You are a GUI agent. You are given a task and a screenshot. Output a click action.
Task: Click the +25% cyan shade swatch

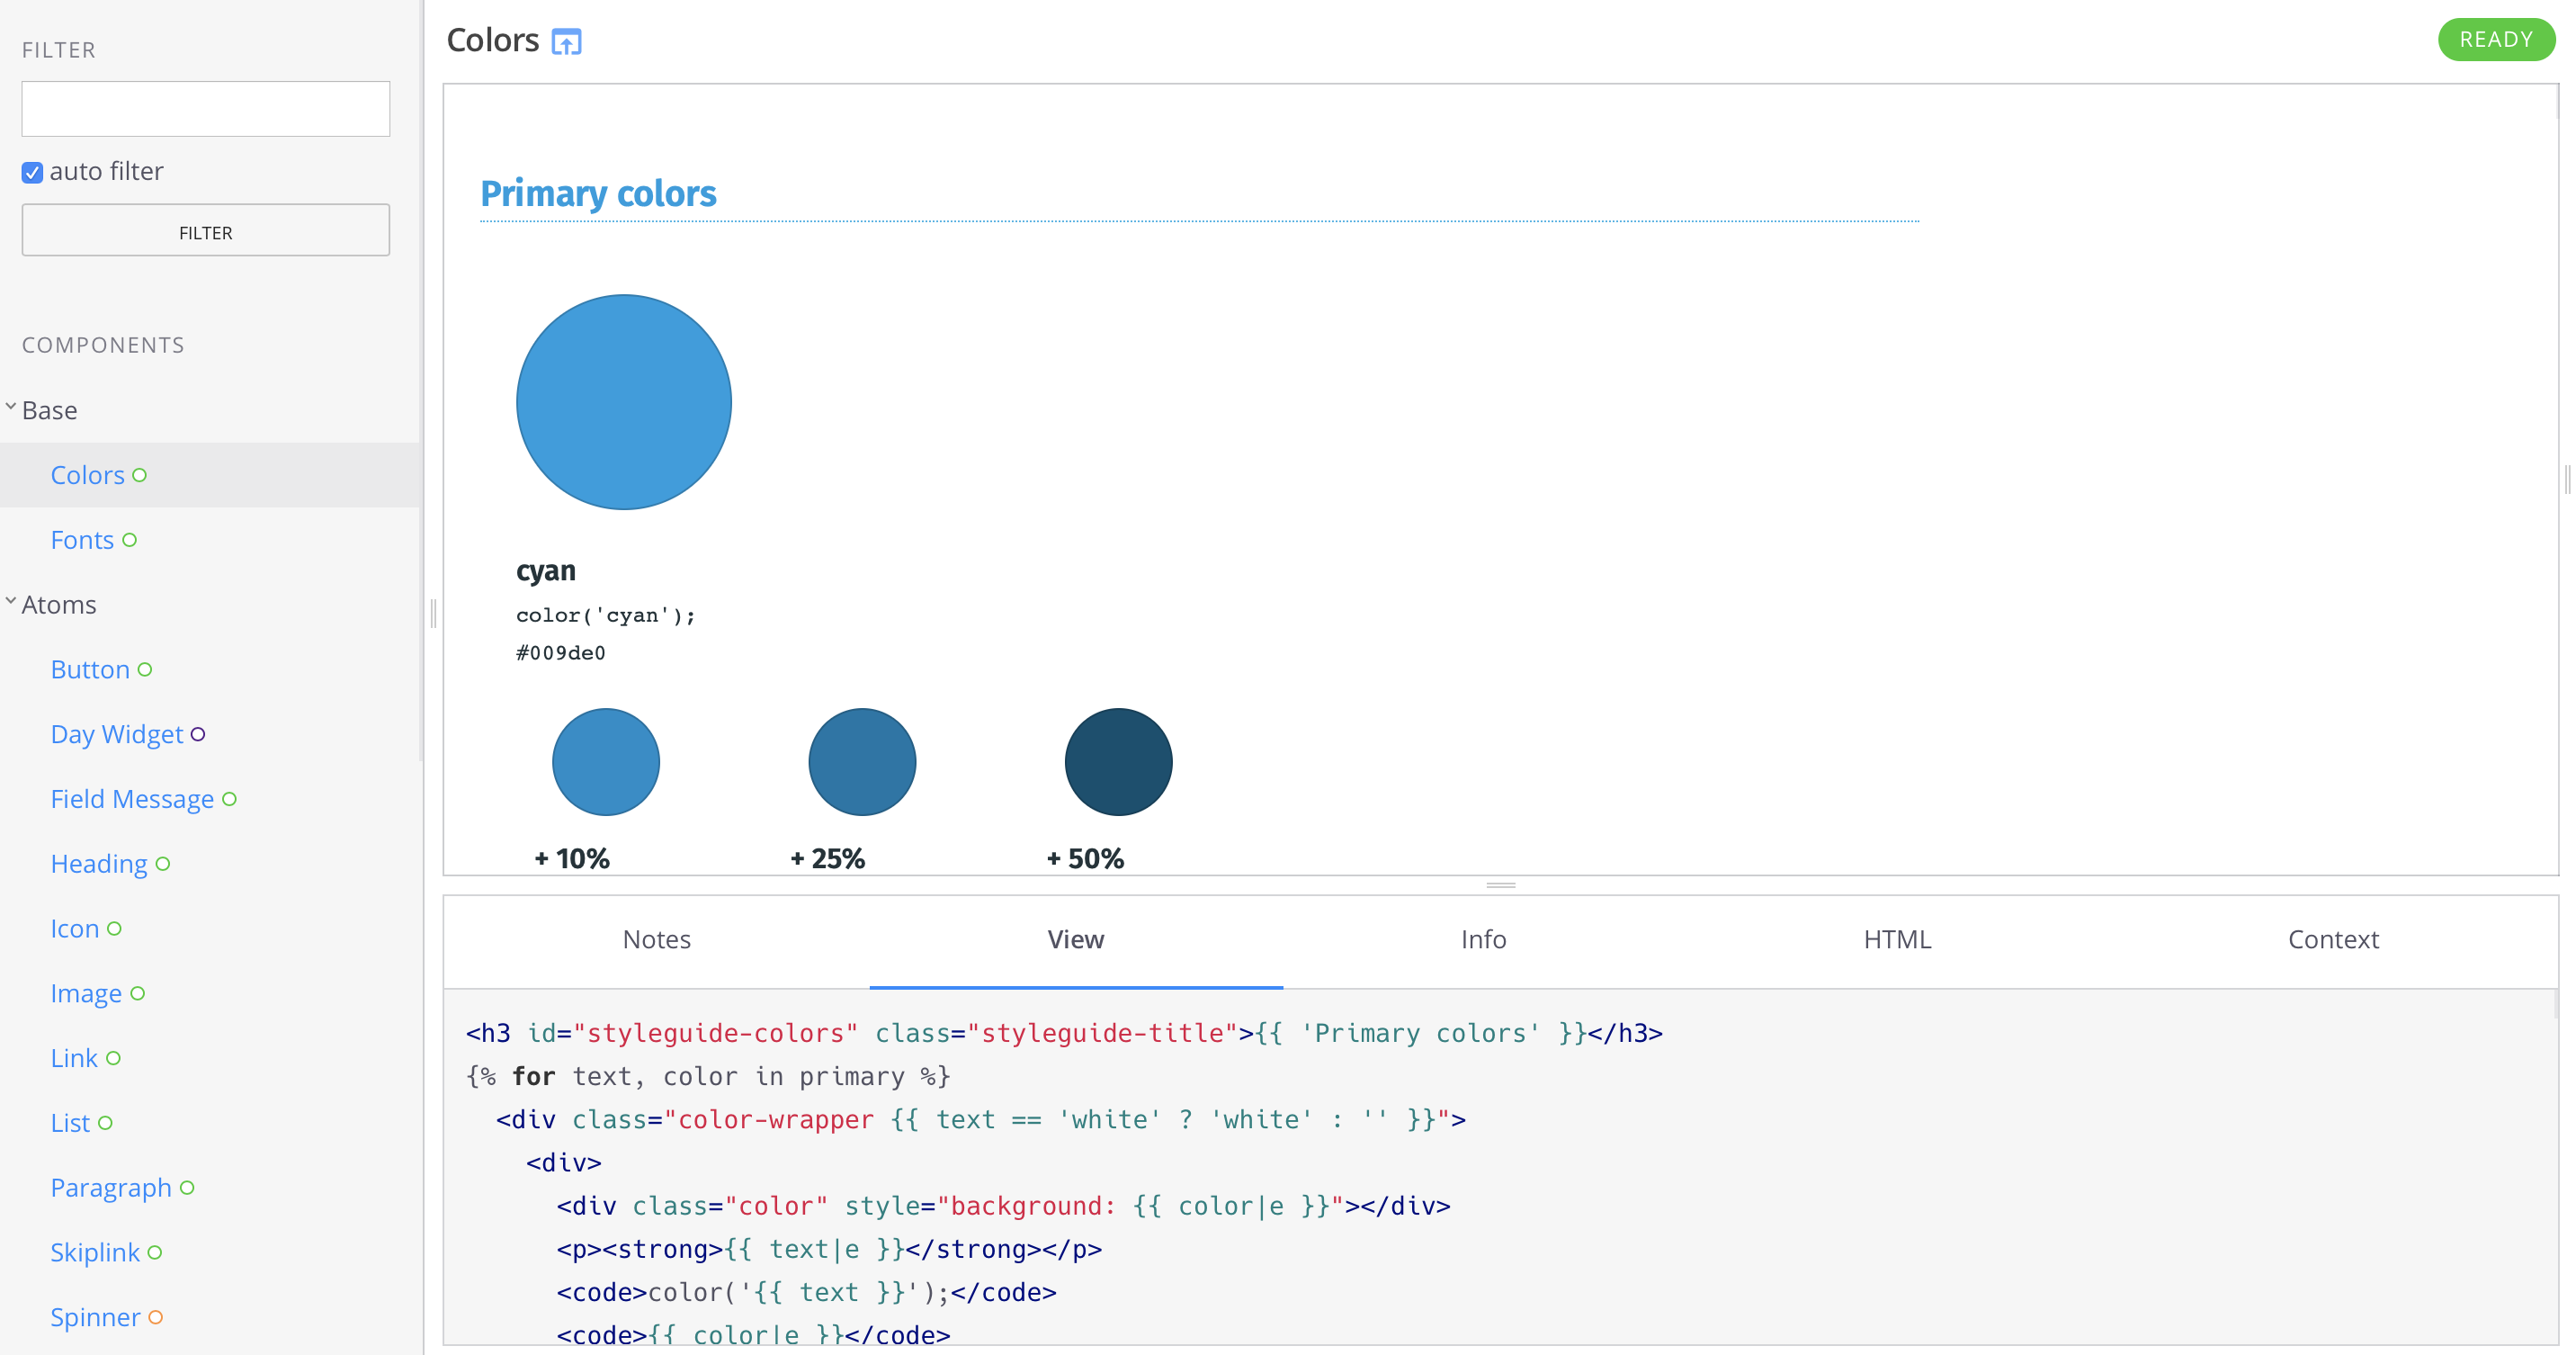pyautogui.click(x=862, y=762)
